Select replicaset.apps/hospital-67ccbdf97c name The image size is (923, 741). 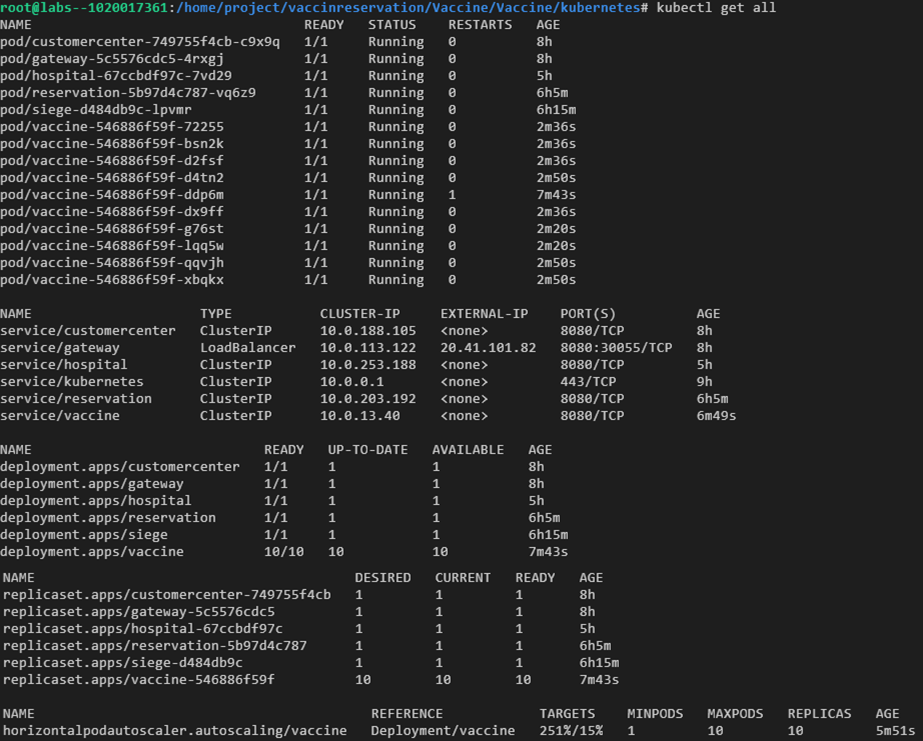pyautogui.click(x=142, y=629)
